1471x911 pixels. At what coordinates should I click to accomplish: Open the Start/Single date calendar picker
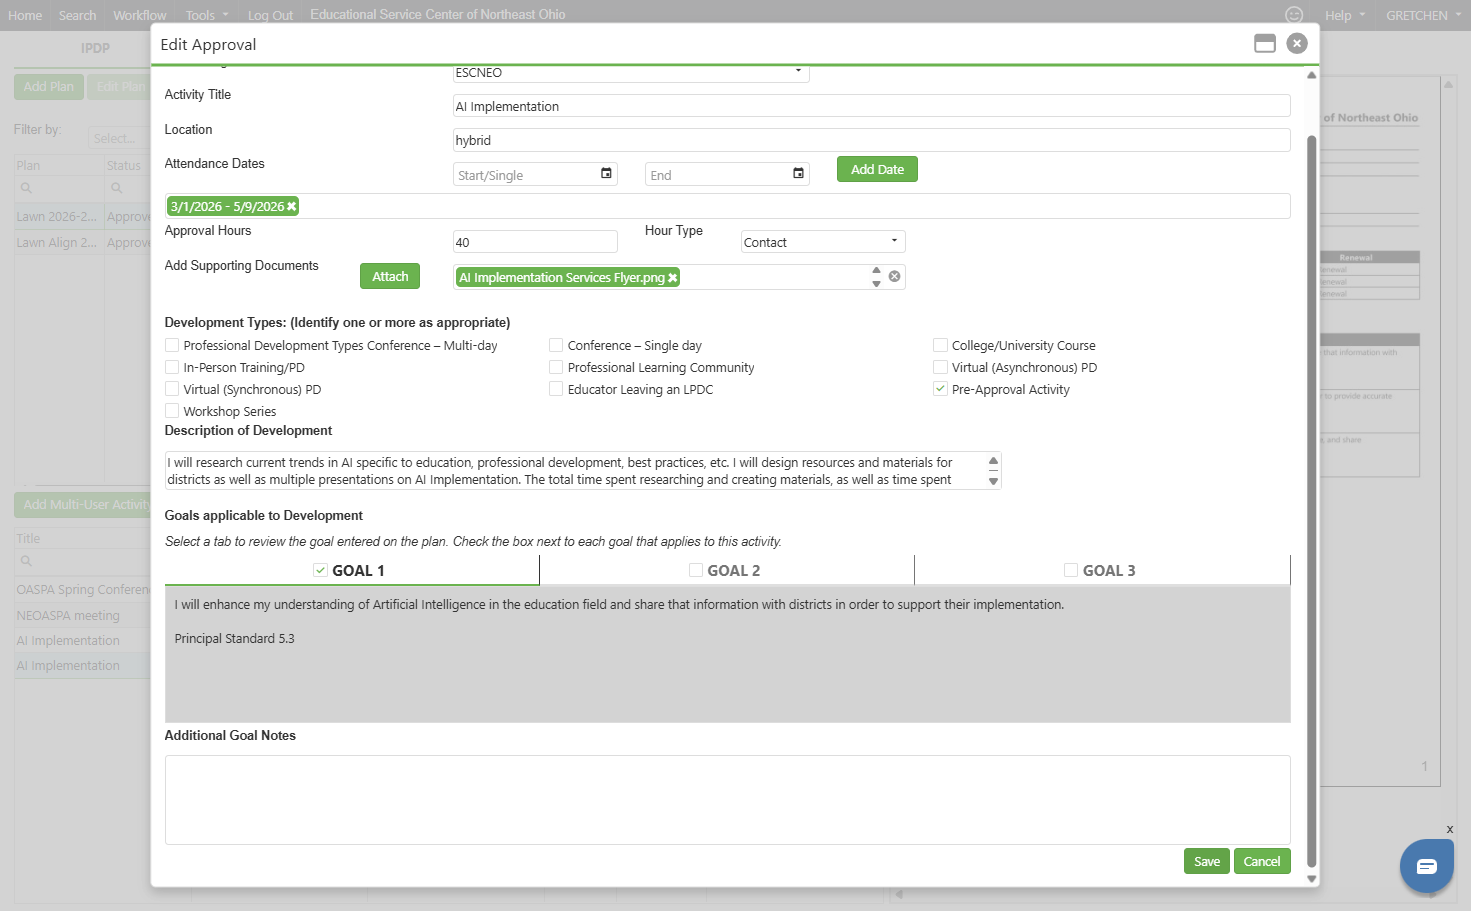coord(606,174)
